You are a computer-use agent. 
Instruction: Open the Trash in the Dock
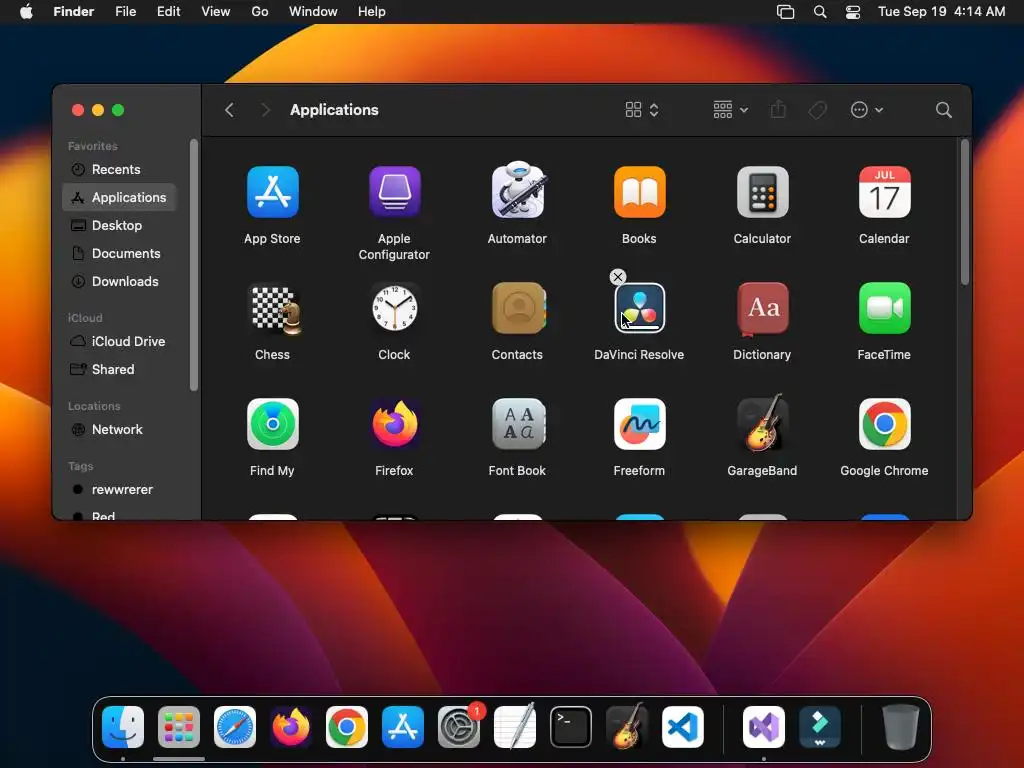click(x=901, y=727)
